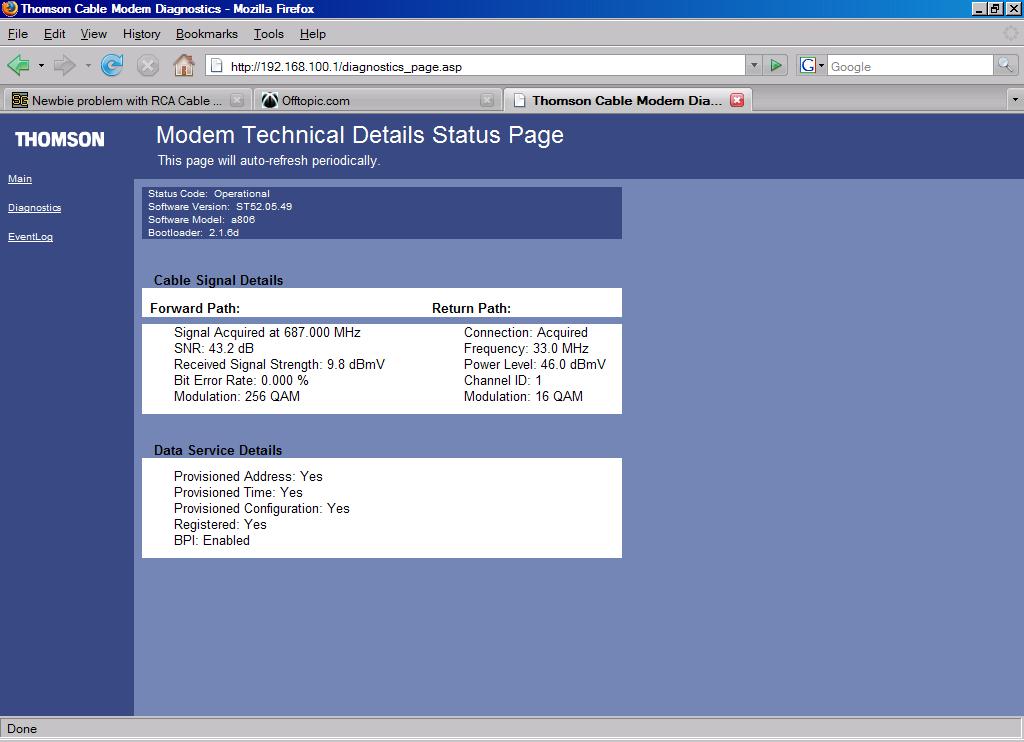Open the back history dropdown arrow
1024x742 pixels.
pos(41,66)
